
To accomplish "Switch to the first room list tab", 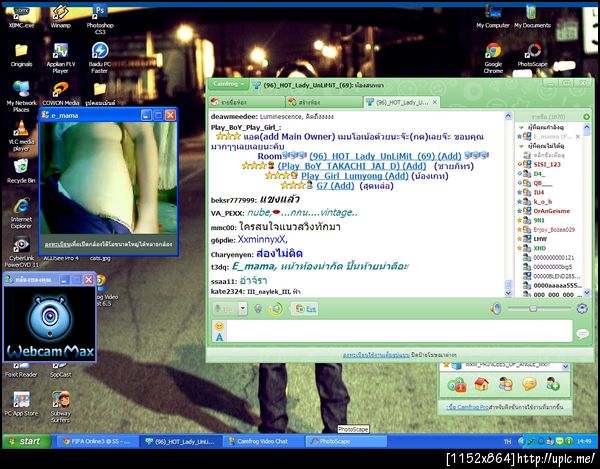I will pyautogui.click(x=246, y=102).
